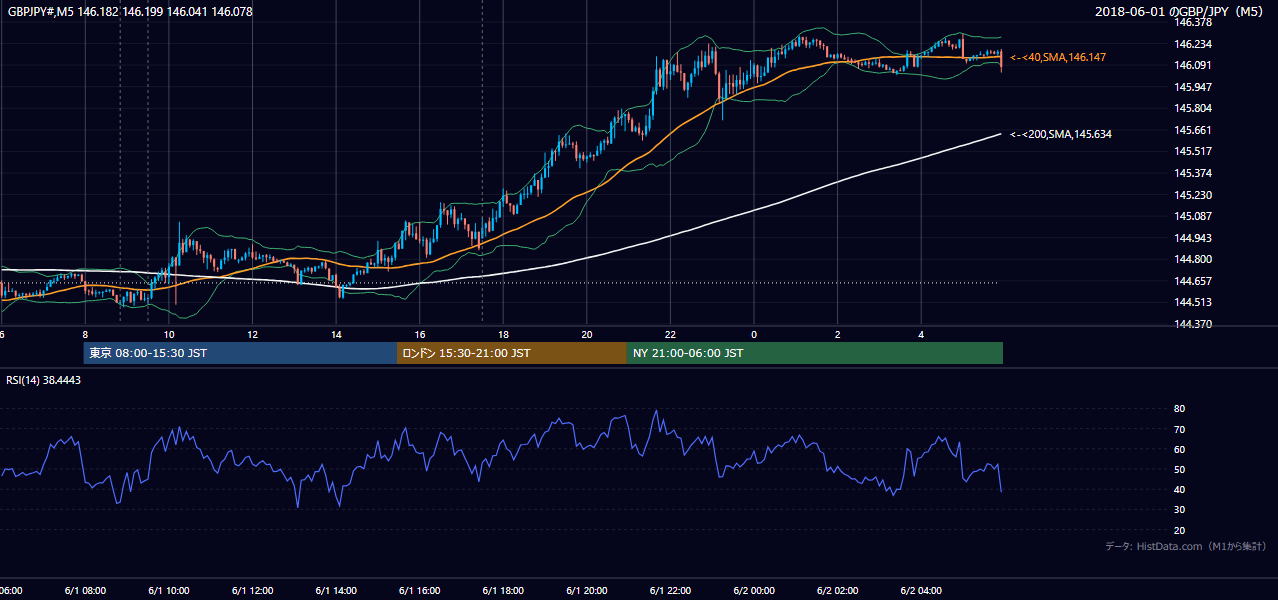Click hour label 4 under the price chart
Viewport: 1278px width, 600px height.
tap(921, 334)
